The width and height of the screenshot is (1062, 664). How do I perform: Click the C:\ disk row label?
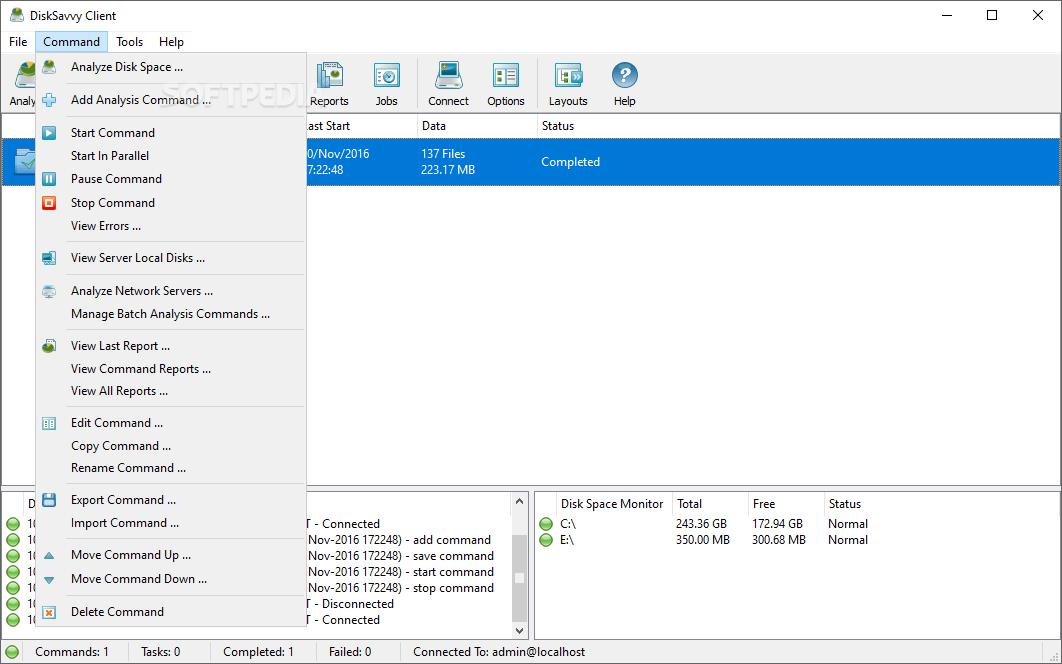[x=568, y=524]
